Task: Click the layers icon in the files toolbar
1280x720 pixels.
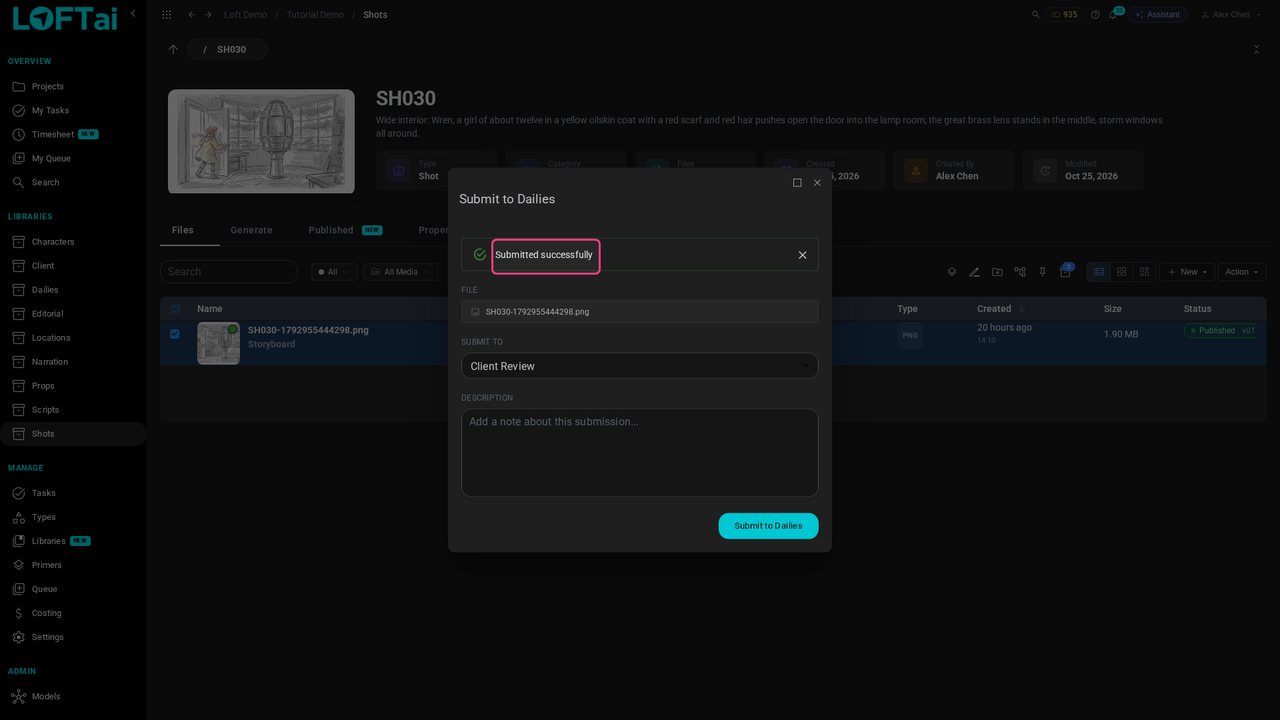Action: click(952, 272)
